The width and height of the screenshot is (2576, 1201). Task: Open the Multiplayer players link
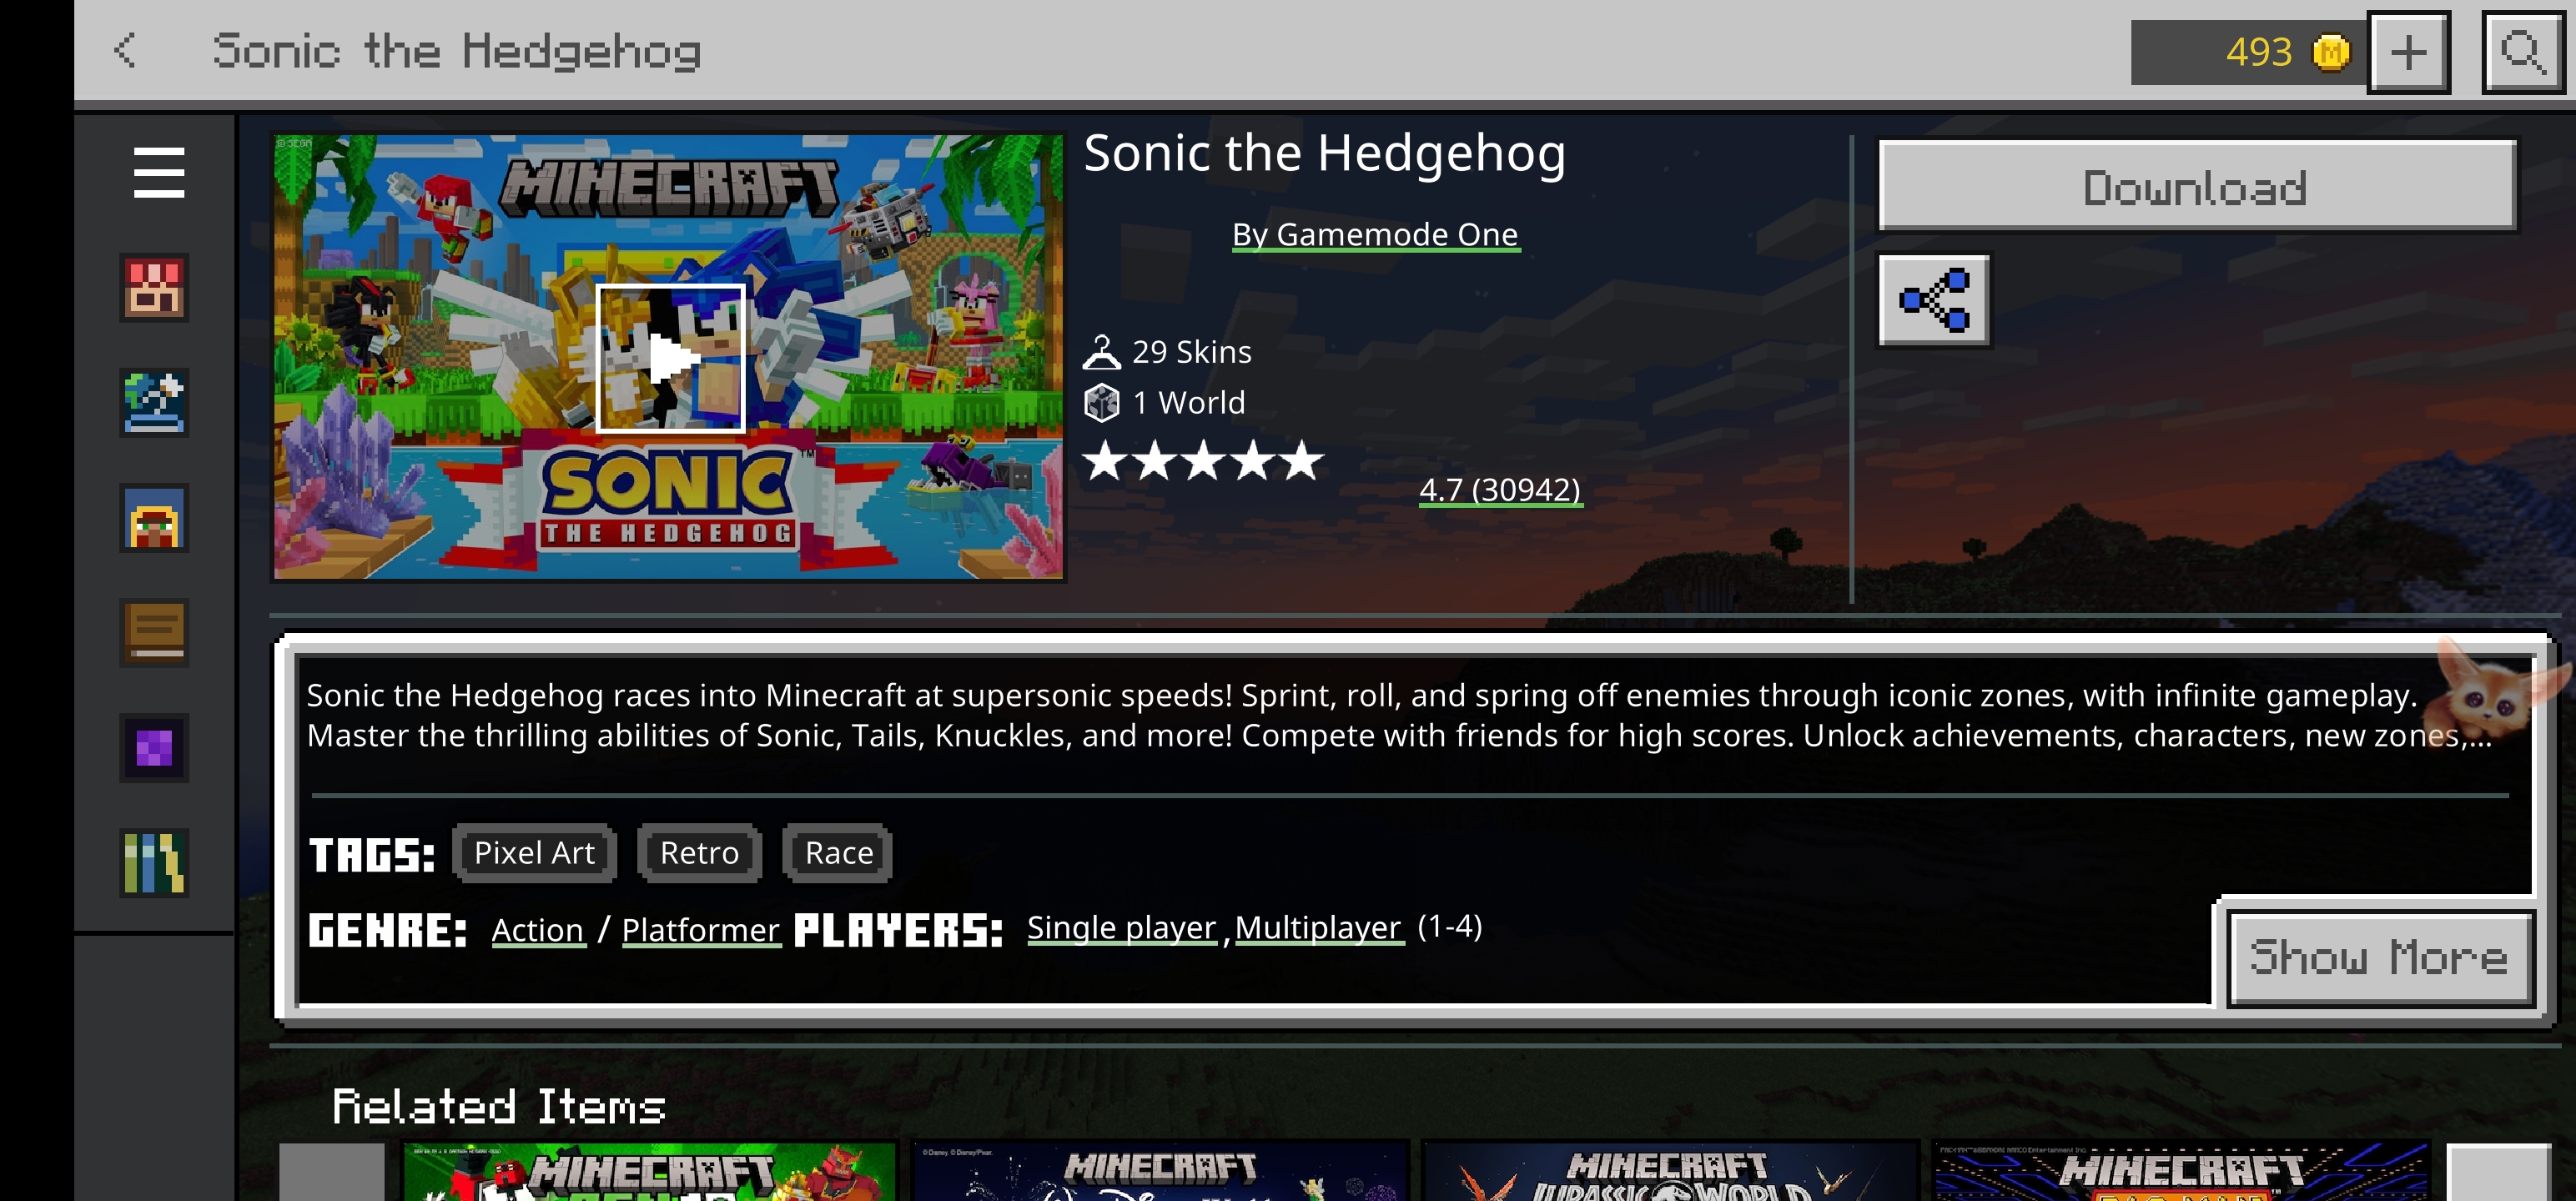point(1318,928)
